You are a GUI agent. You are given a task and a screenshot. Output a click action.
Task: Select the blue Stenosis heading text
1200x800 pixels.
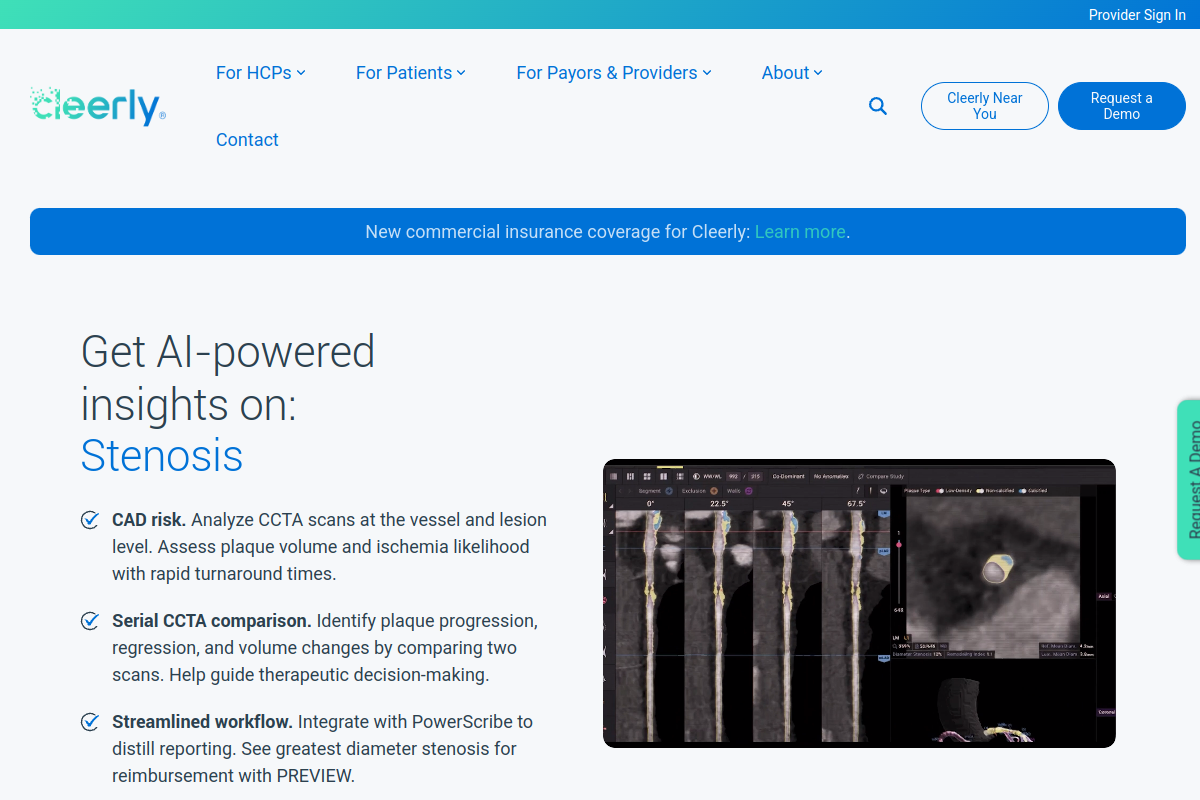[162, 455]
